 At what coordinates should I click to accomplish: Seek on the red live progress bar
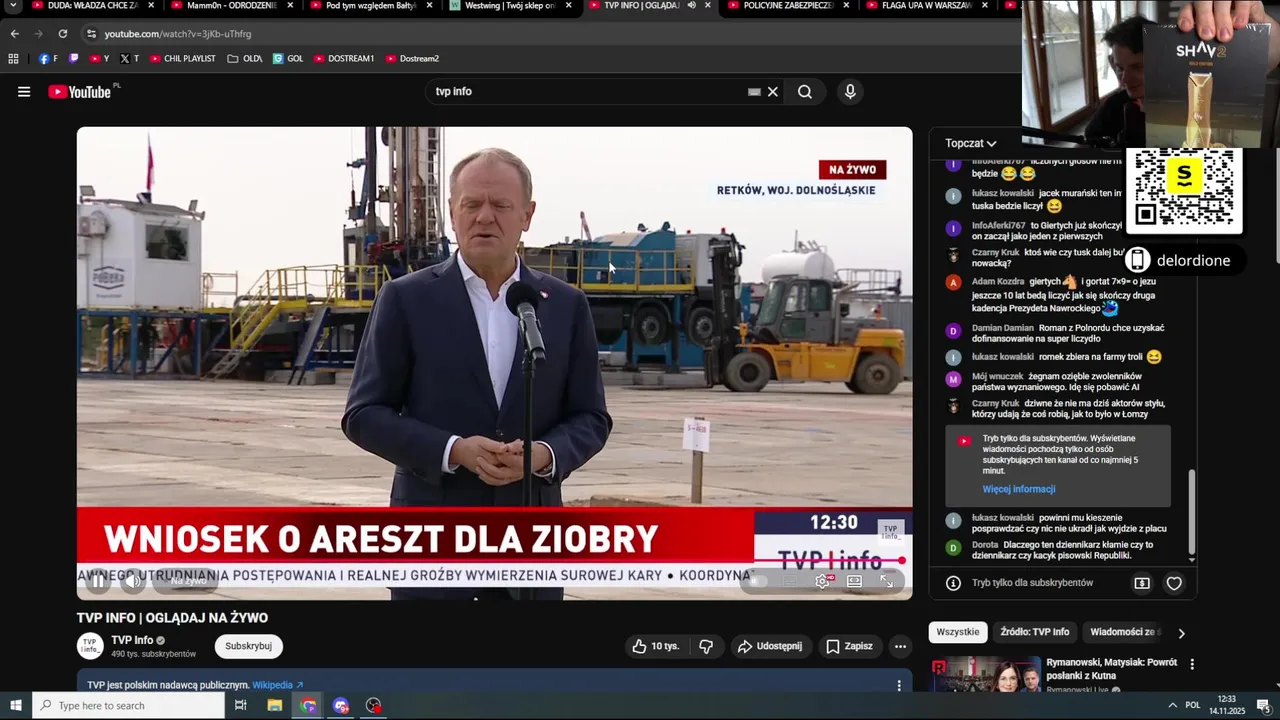[x=494, y=561]
